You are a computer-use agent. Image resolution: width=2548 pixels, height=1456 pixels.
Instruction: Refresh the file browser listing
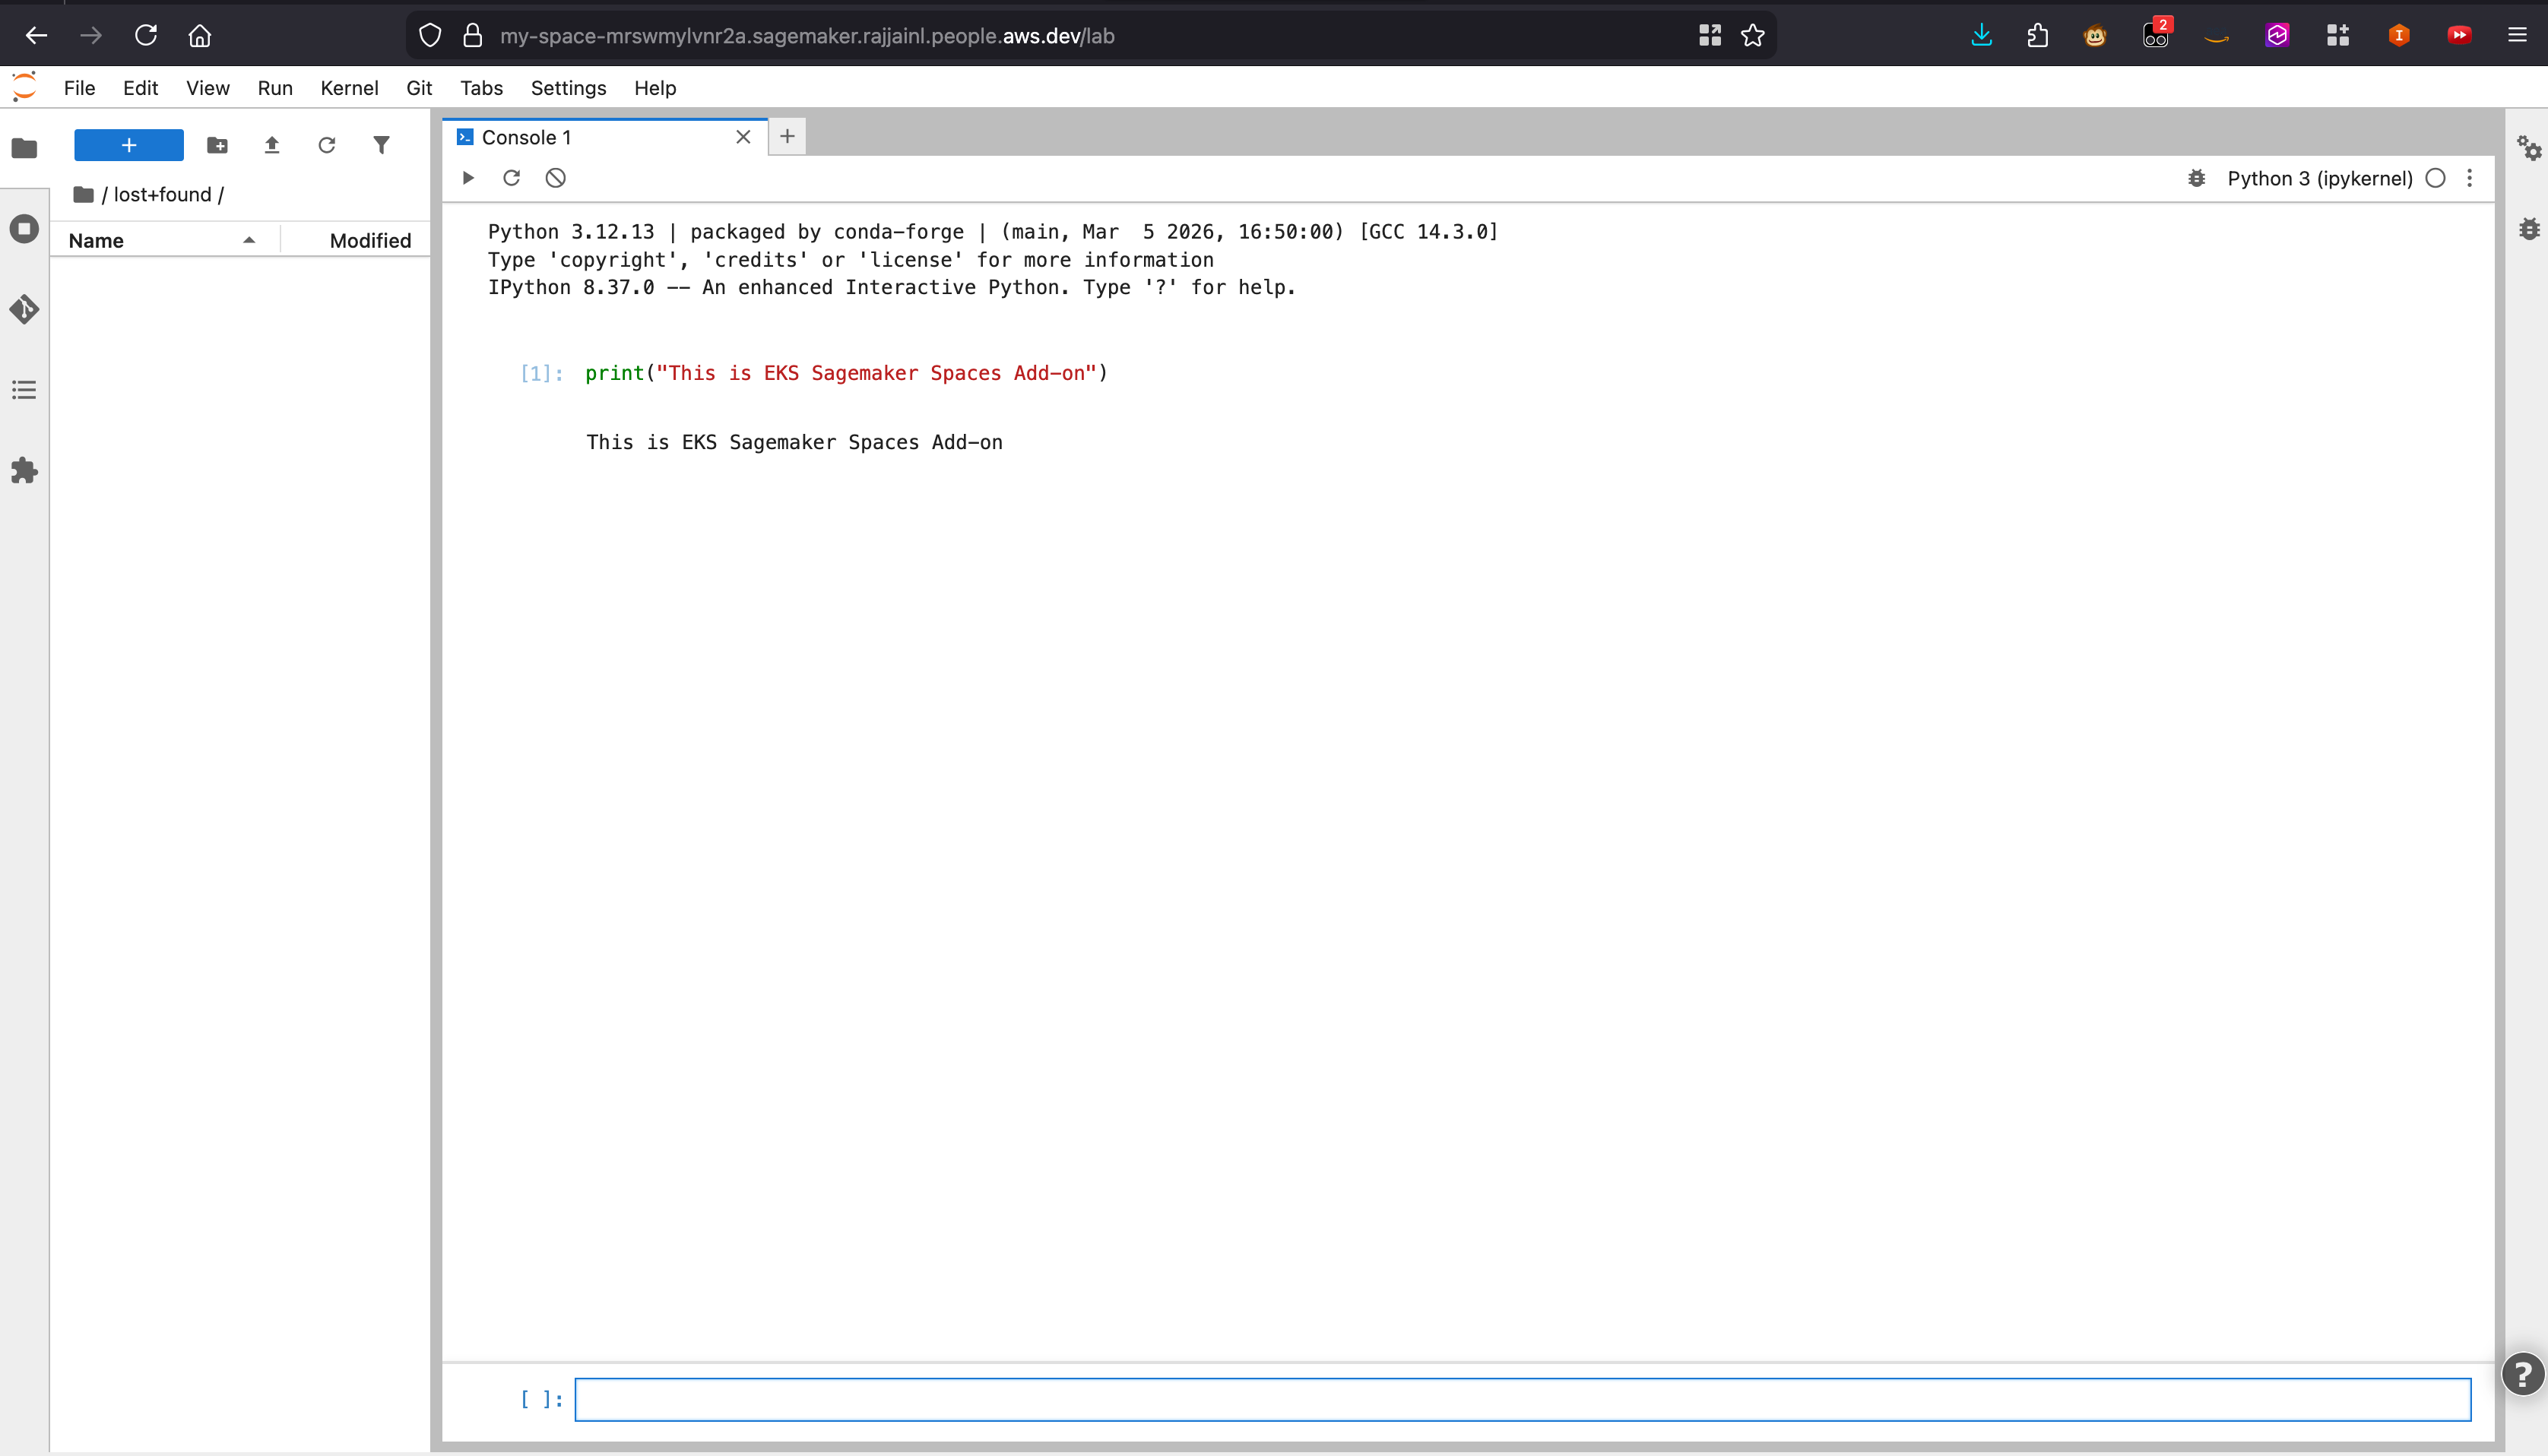(327, 145)
